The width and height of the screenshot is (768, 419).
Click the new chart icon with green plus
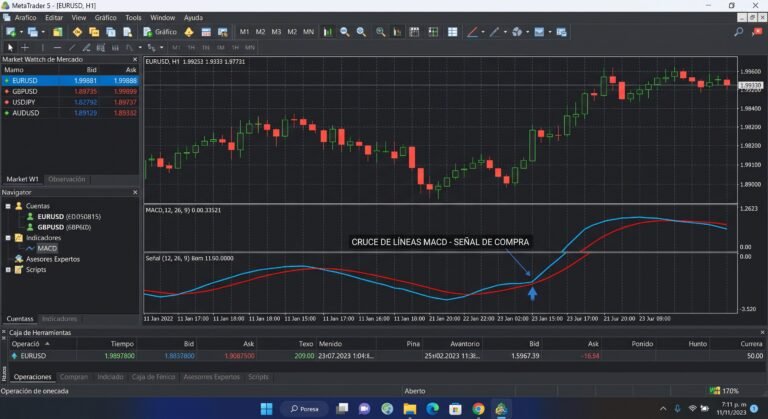(11, 32)
